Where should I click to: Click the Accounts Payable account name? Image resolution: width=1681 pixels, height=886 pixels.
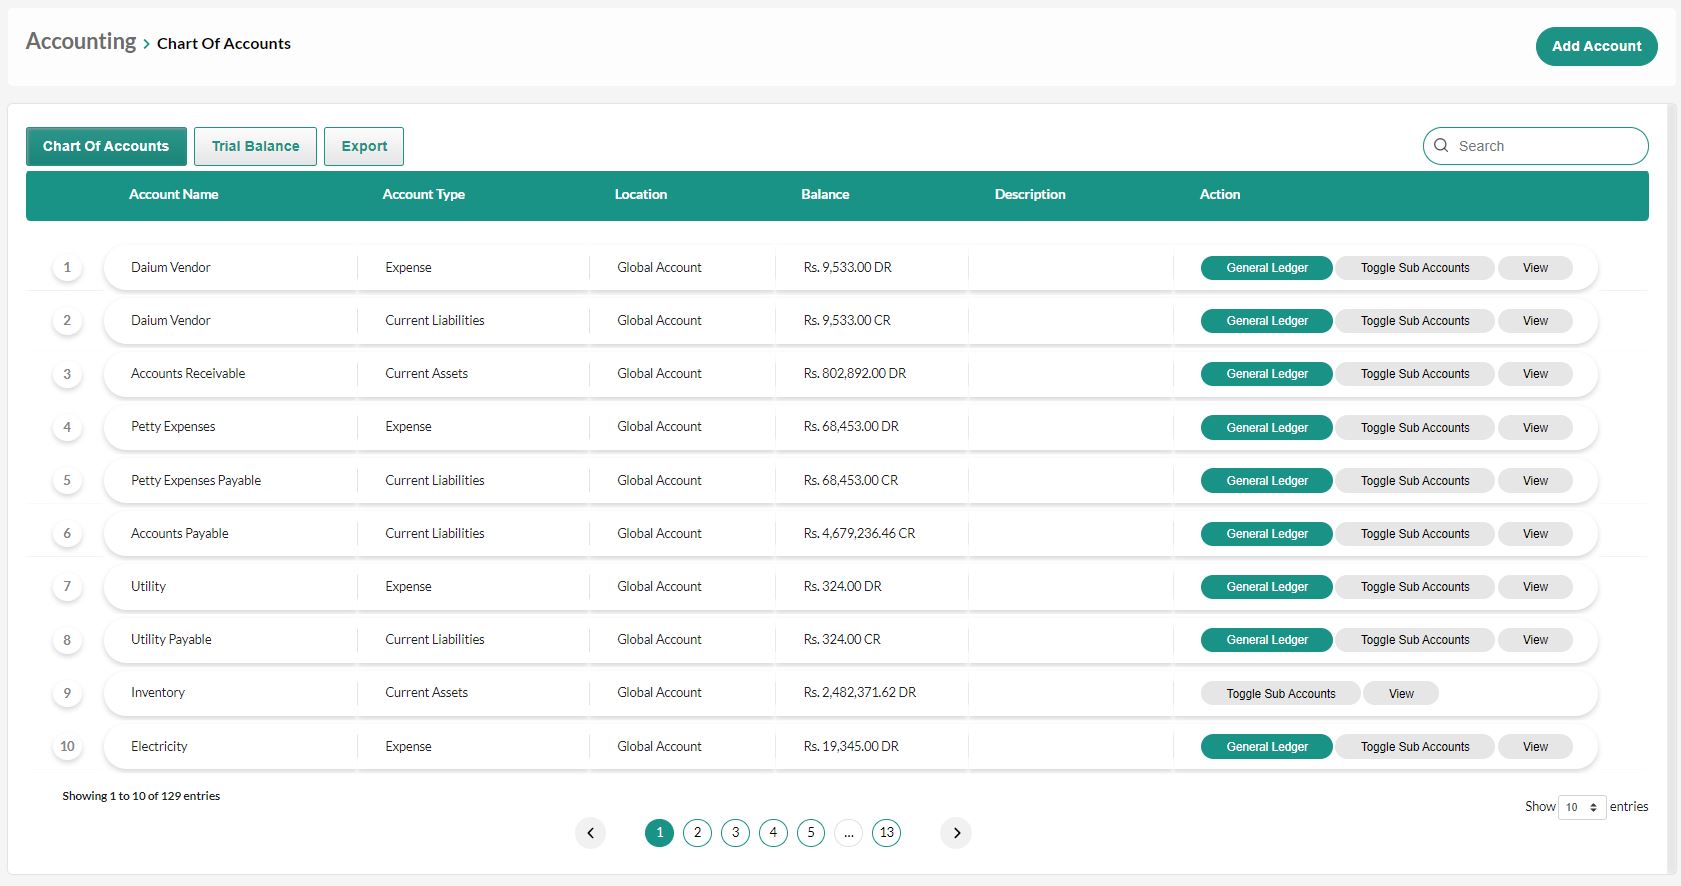click(180, 533)
